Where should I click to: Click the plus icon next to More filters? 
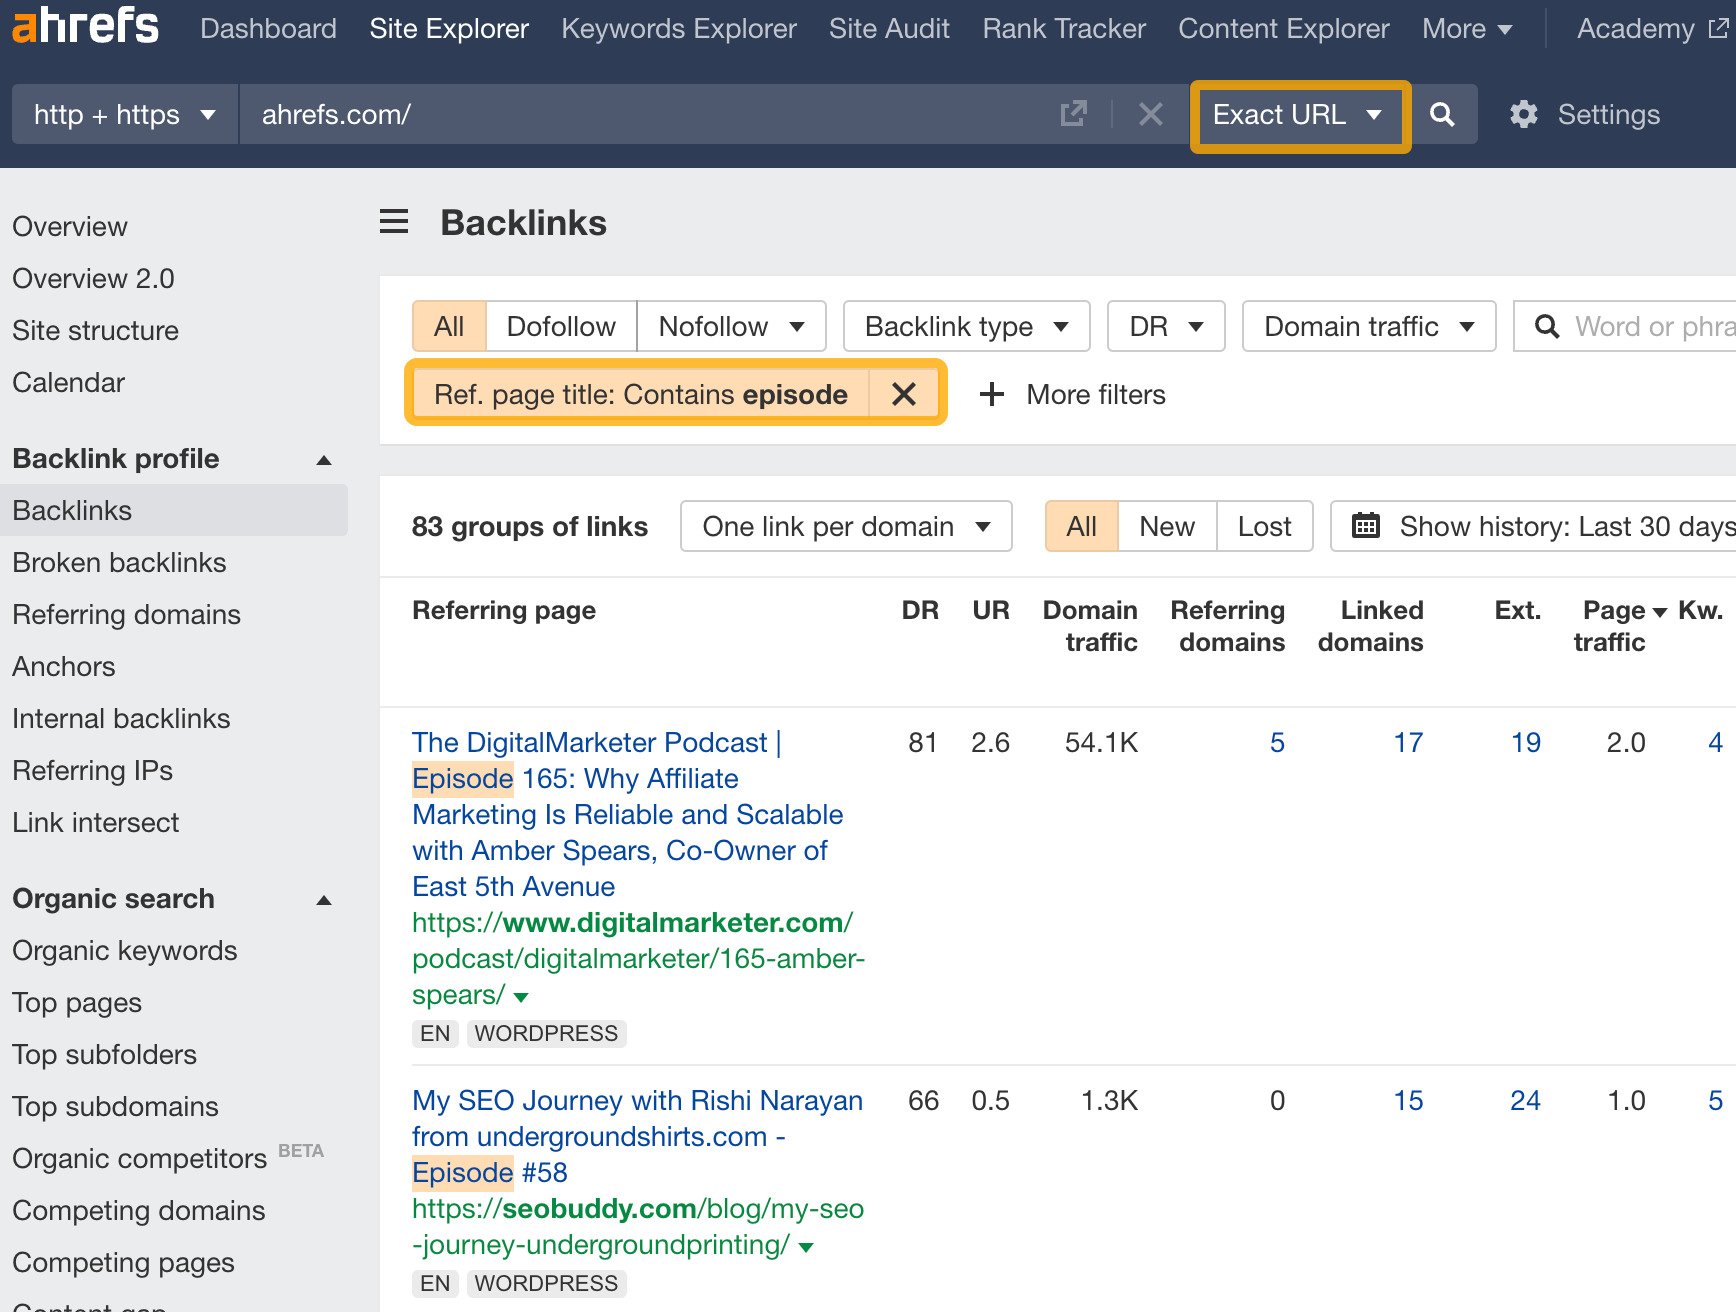pos(991,394)
